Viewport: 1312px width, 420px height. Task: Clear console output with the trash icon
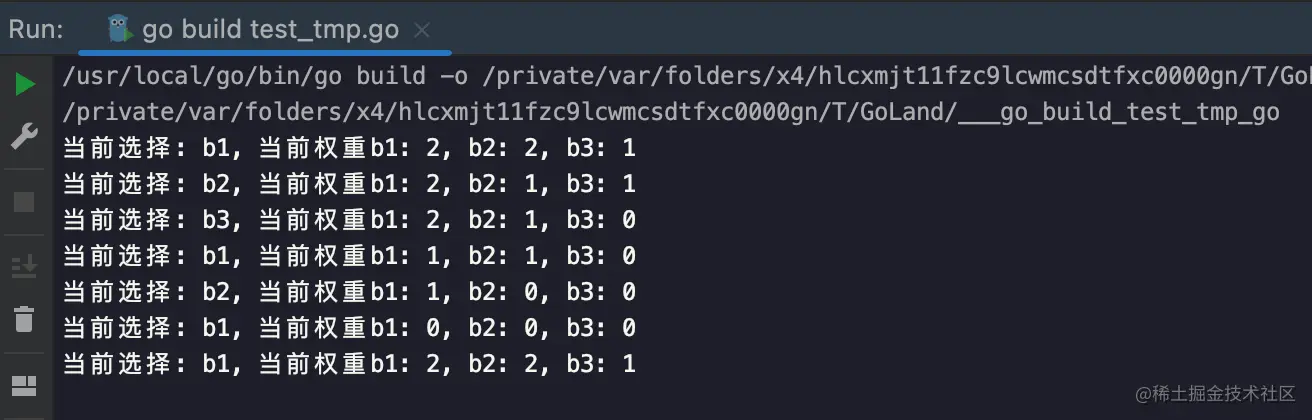[24, 320]
